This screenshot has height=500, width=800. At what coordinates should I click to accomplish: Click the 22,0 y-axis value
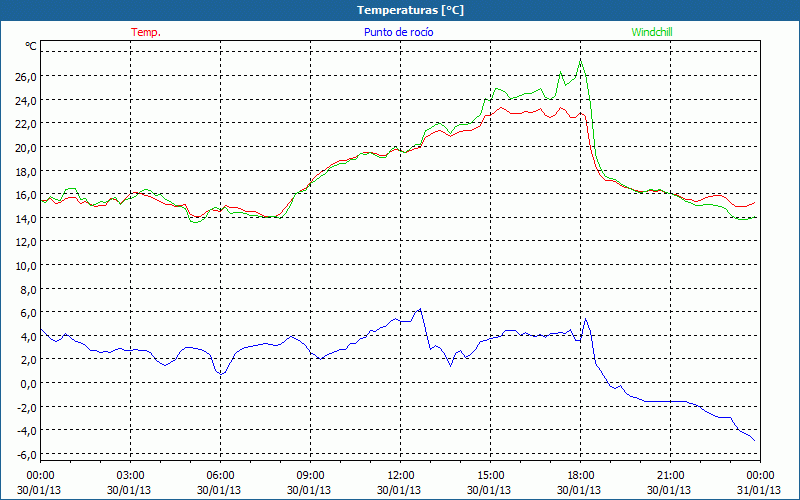coord(27,124)
